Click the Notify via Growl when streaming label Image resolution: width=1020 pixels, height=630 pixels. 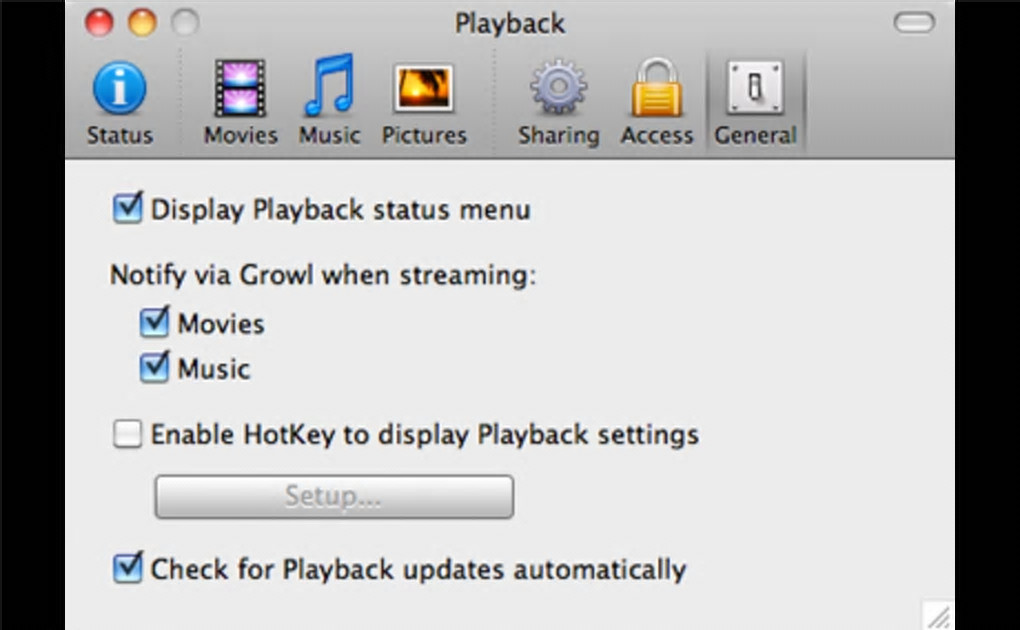(x=323, y=275)
